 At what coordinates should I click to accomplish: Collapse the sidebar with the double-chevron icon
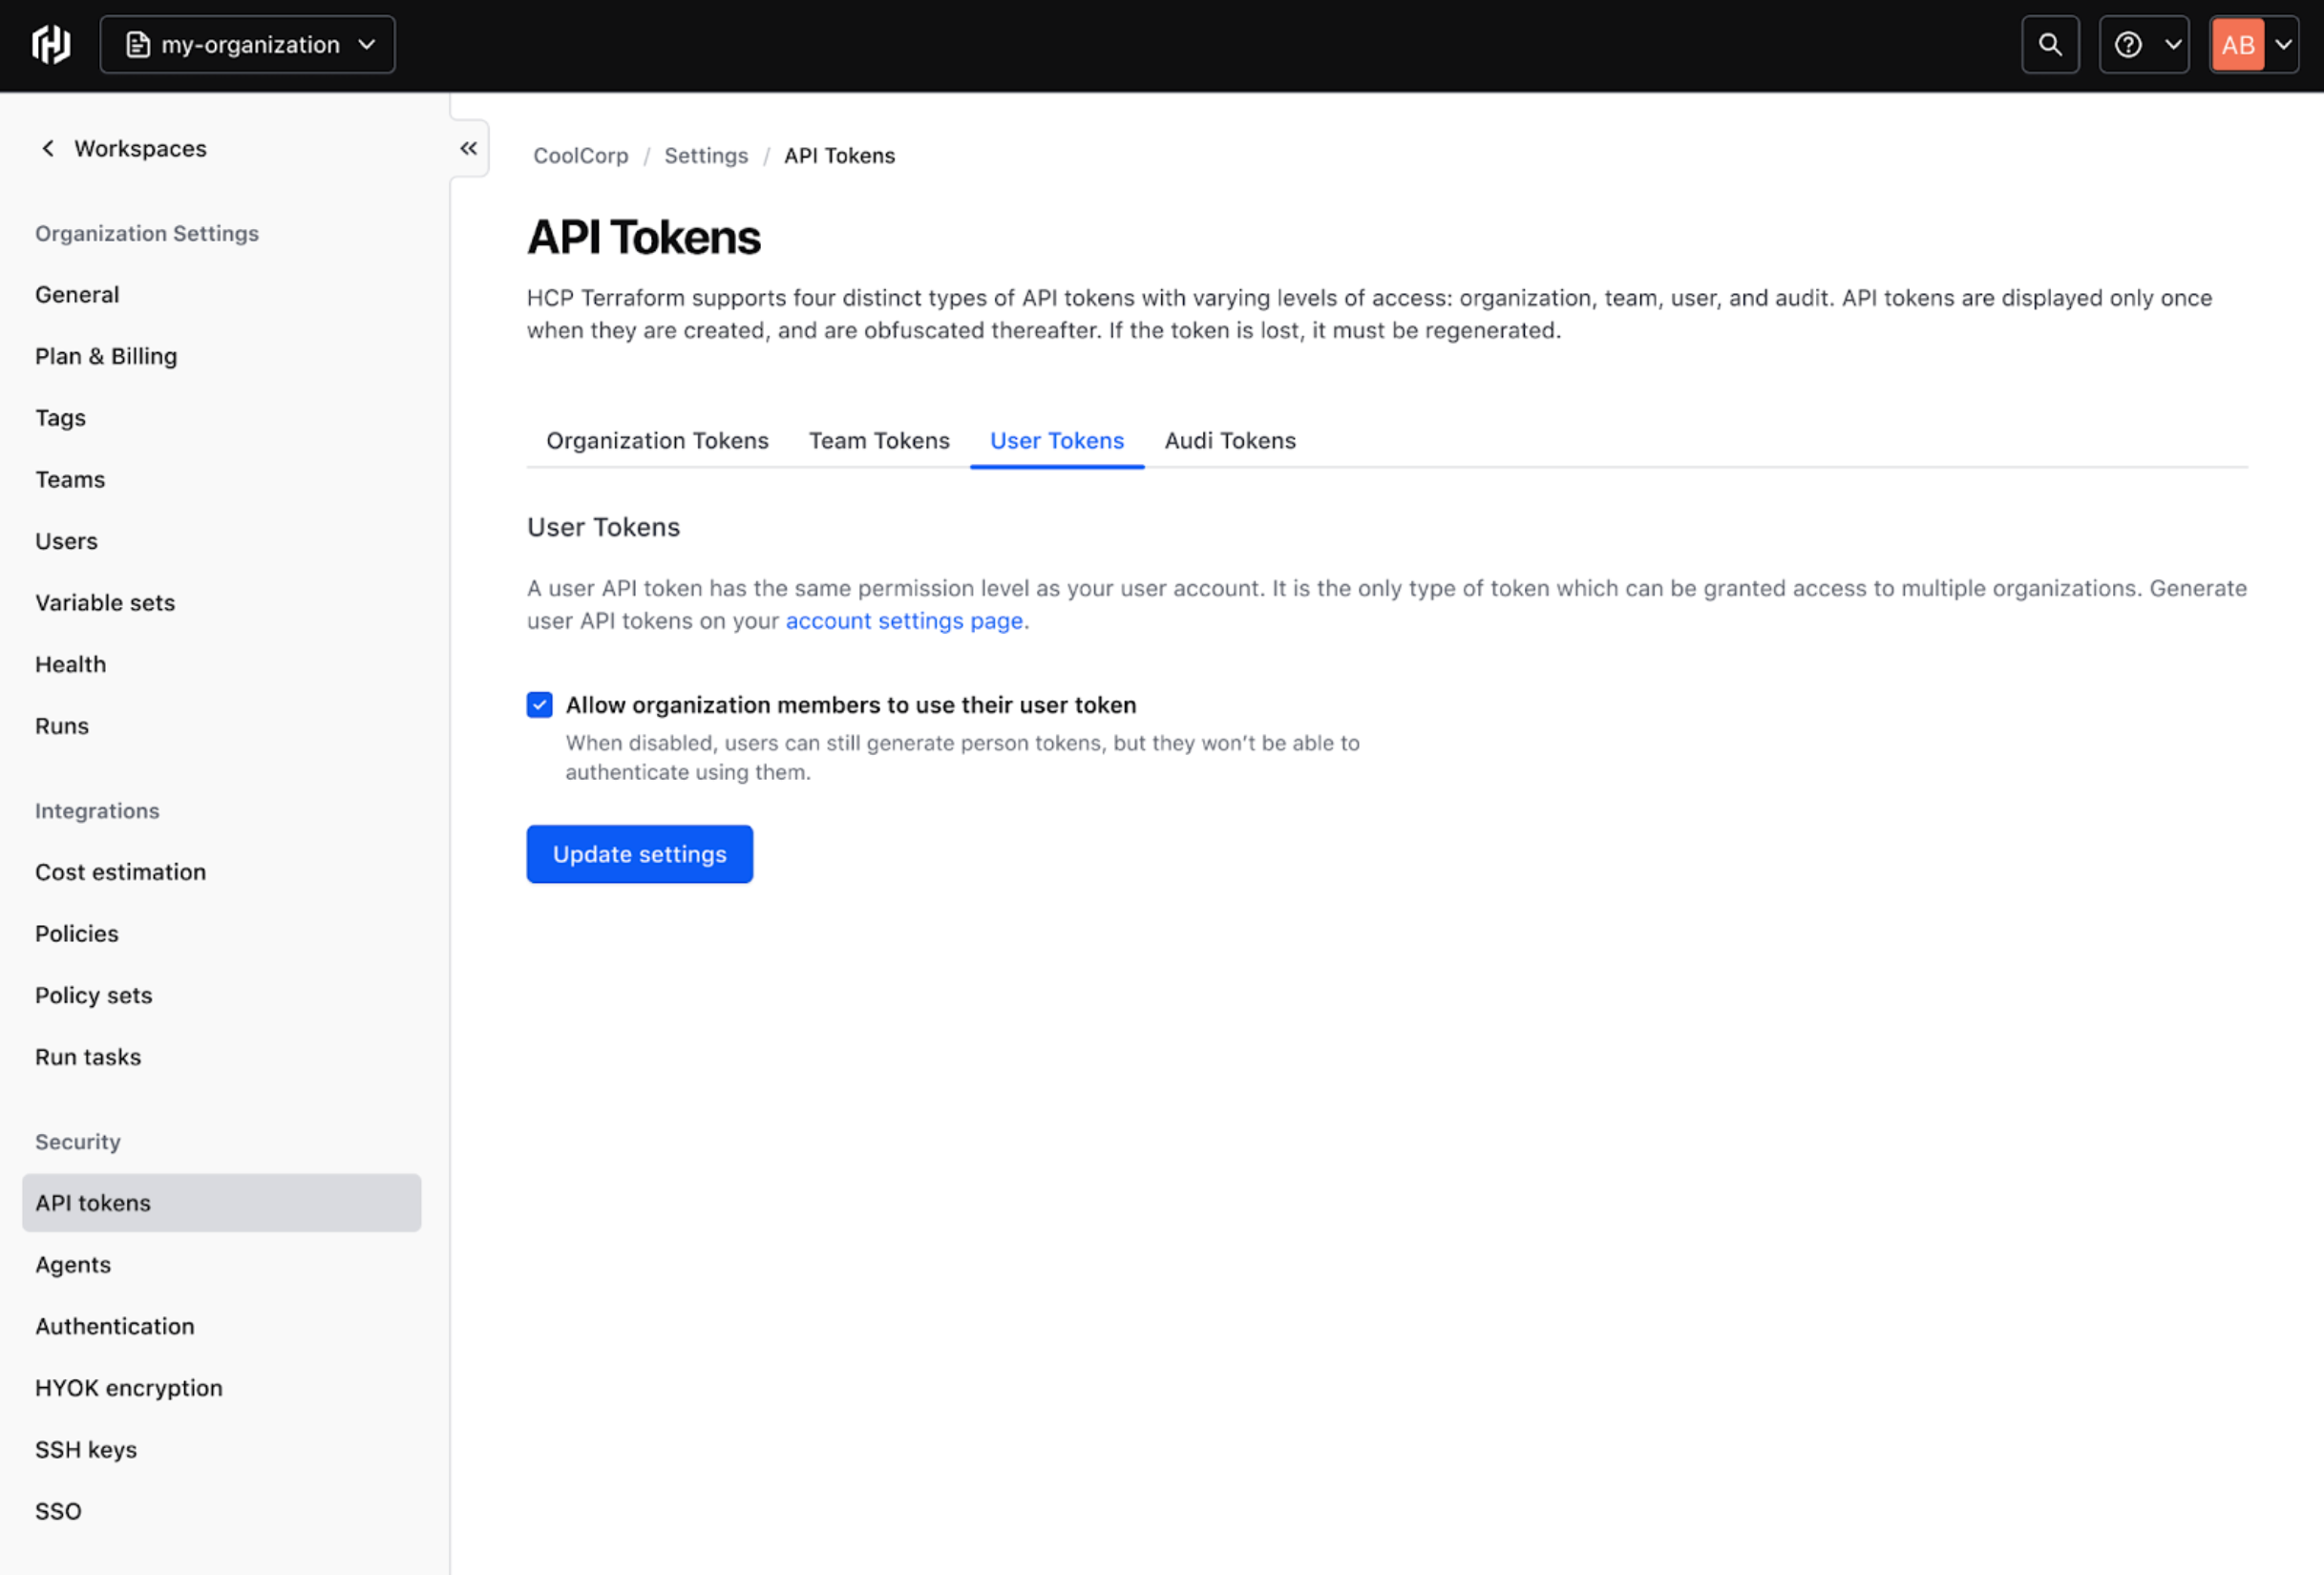click(x=468, y=147)
